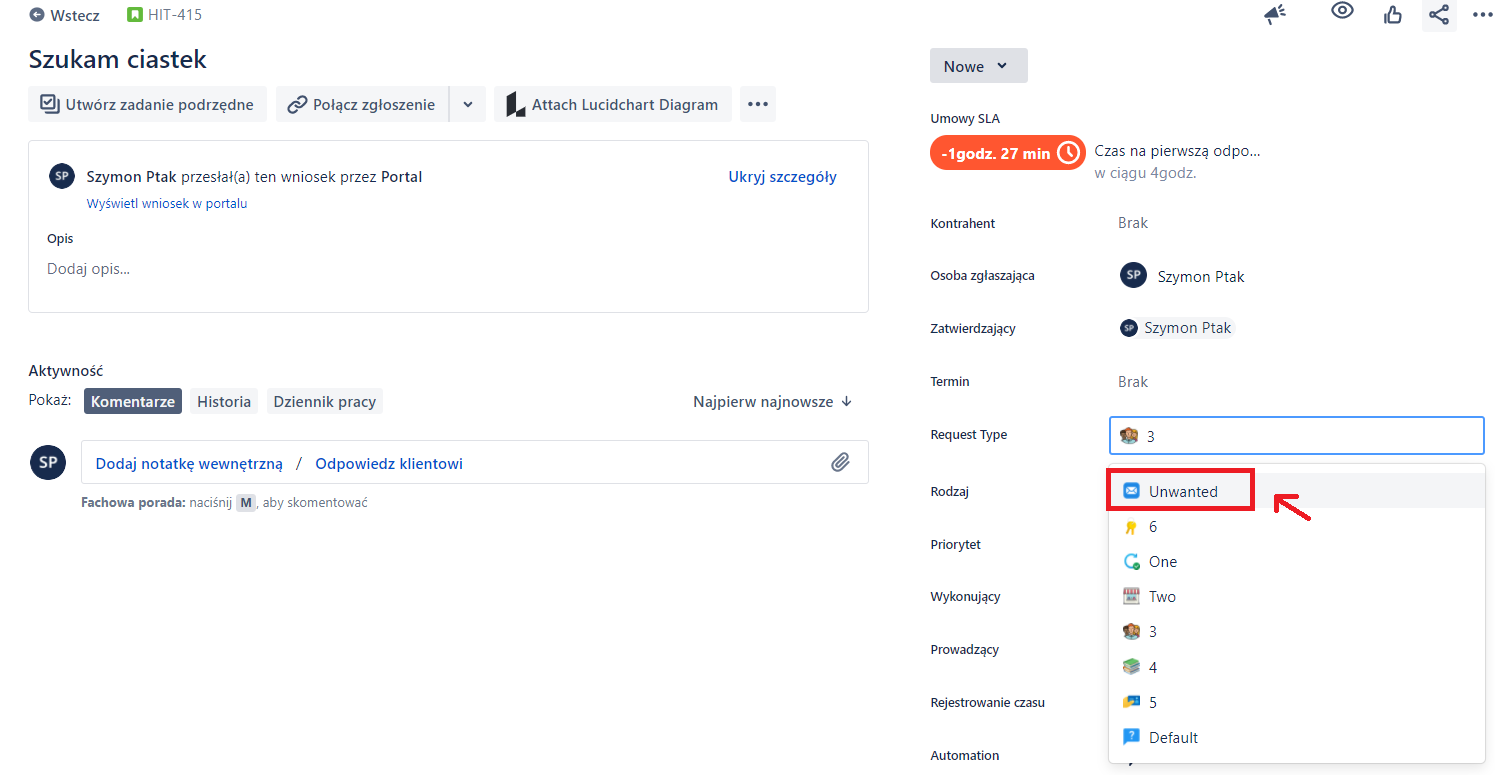Image resolution: width=1495 pixels, height=775 pixels.
Task: Open the share icon menu
Action: point(1439,14)
